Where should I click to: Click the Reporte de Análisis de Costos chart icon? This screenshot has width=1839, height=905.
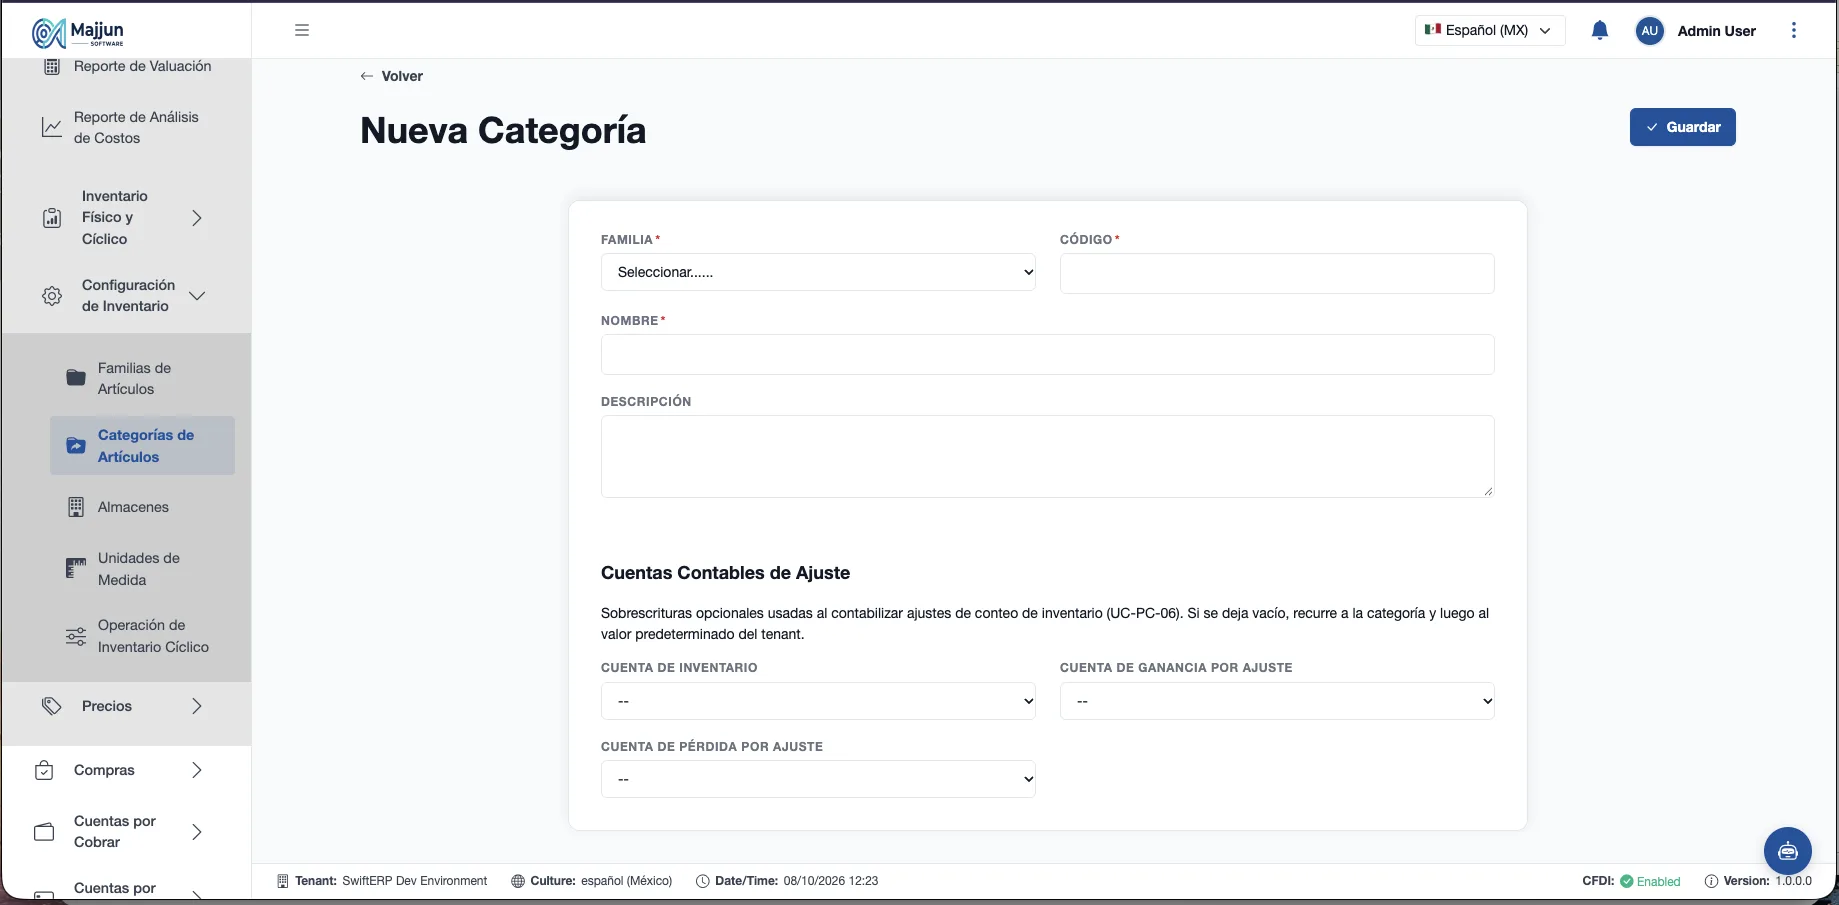[x=52, y=128]
